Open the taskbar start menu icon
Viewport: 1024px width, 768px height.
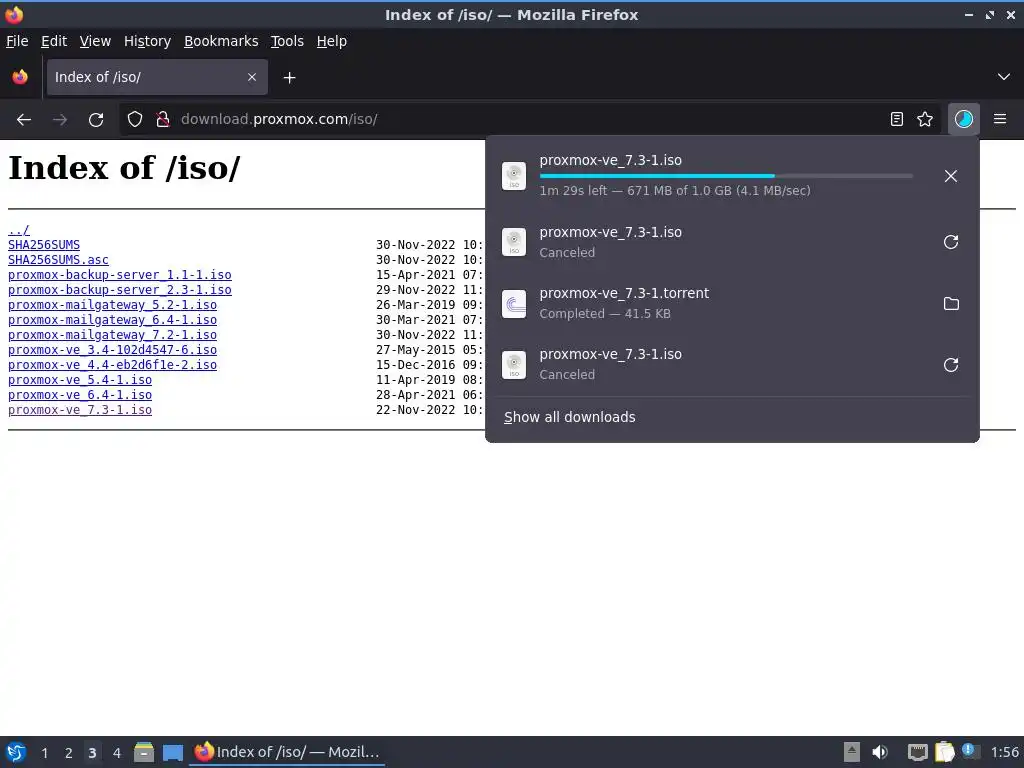16,752
